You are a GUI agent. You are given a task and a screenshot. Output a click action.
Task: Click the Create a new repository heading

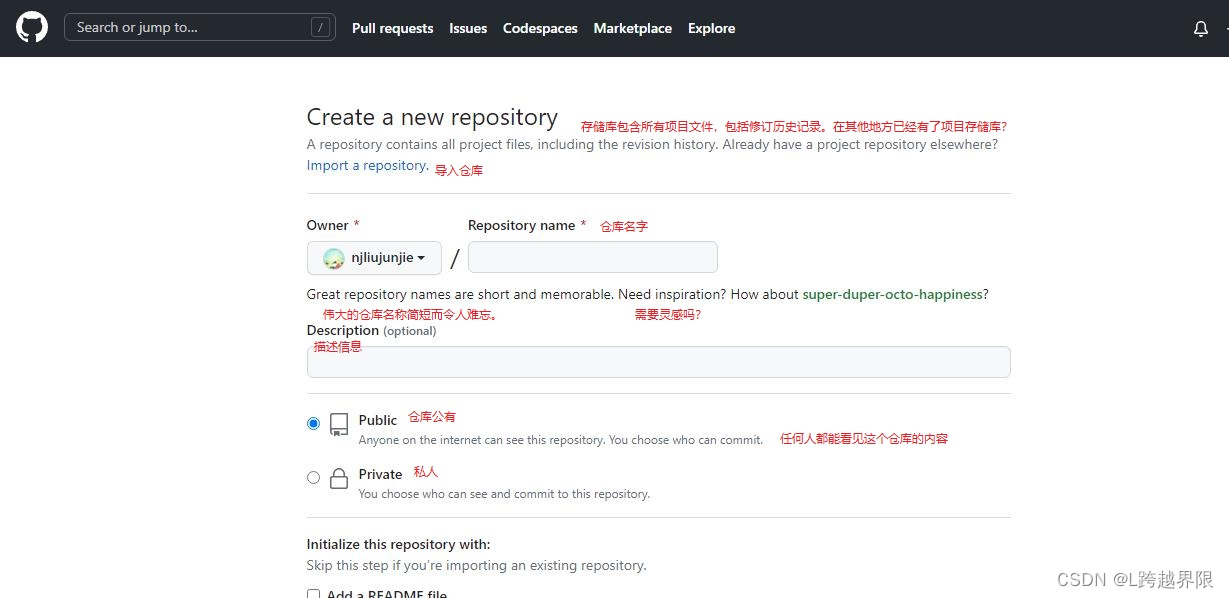coord(432,117)
